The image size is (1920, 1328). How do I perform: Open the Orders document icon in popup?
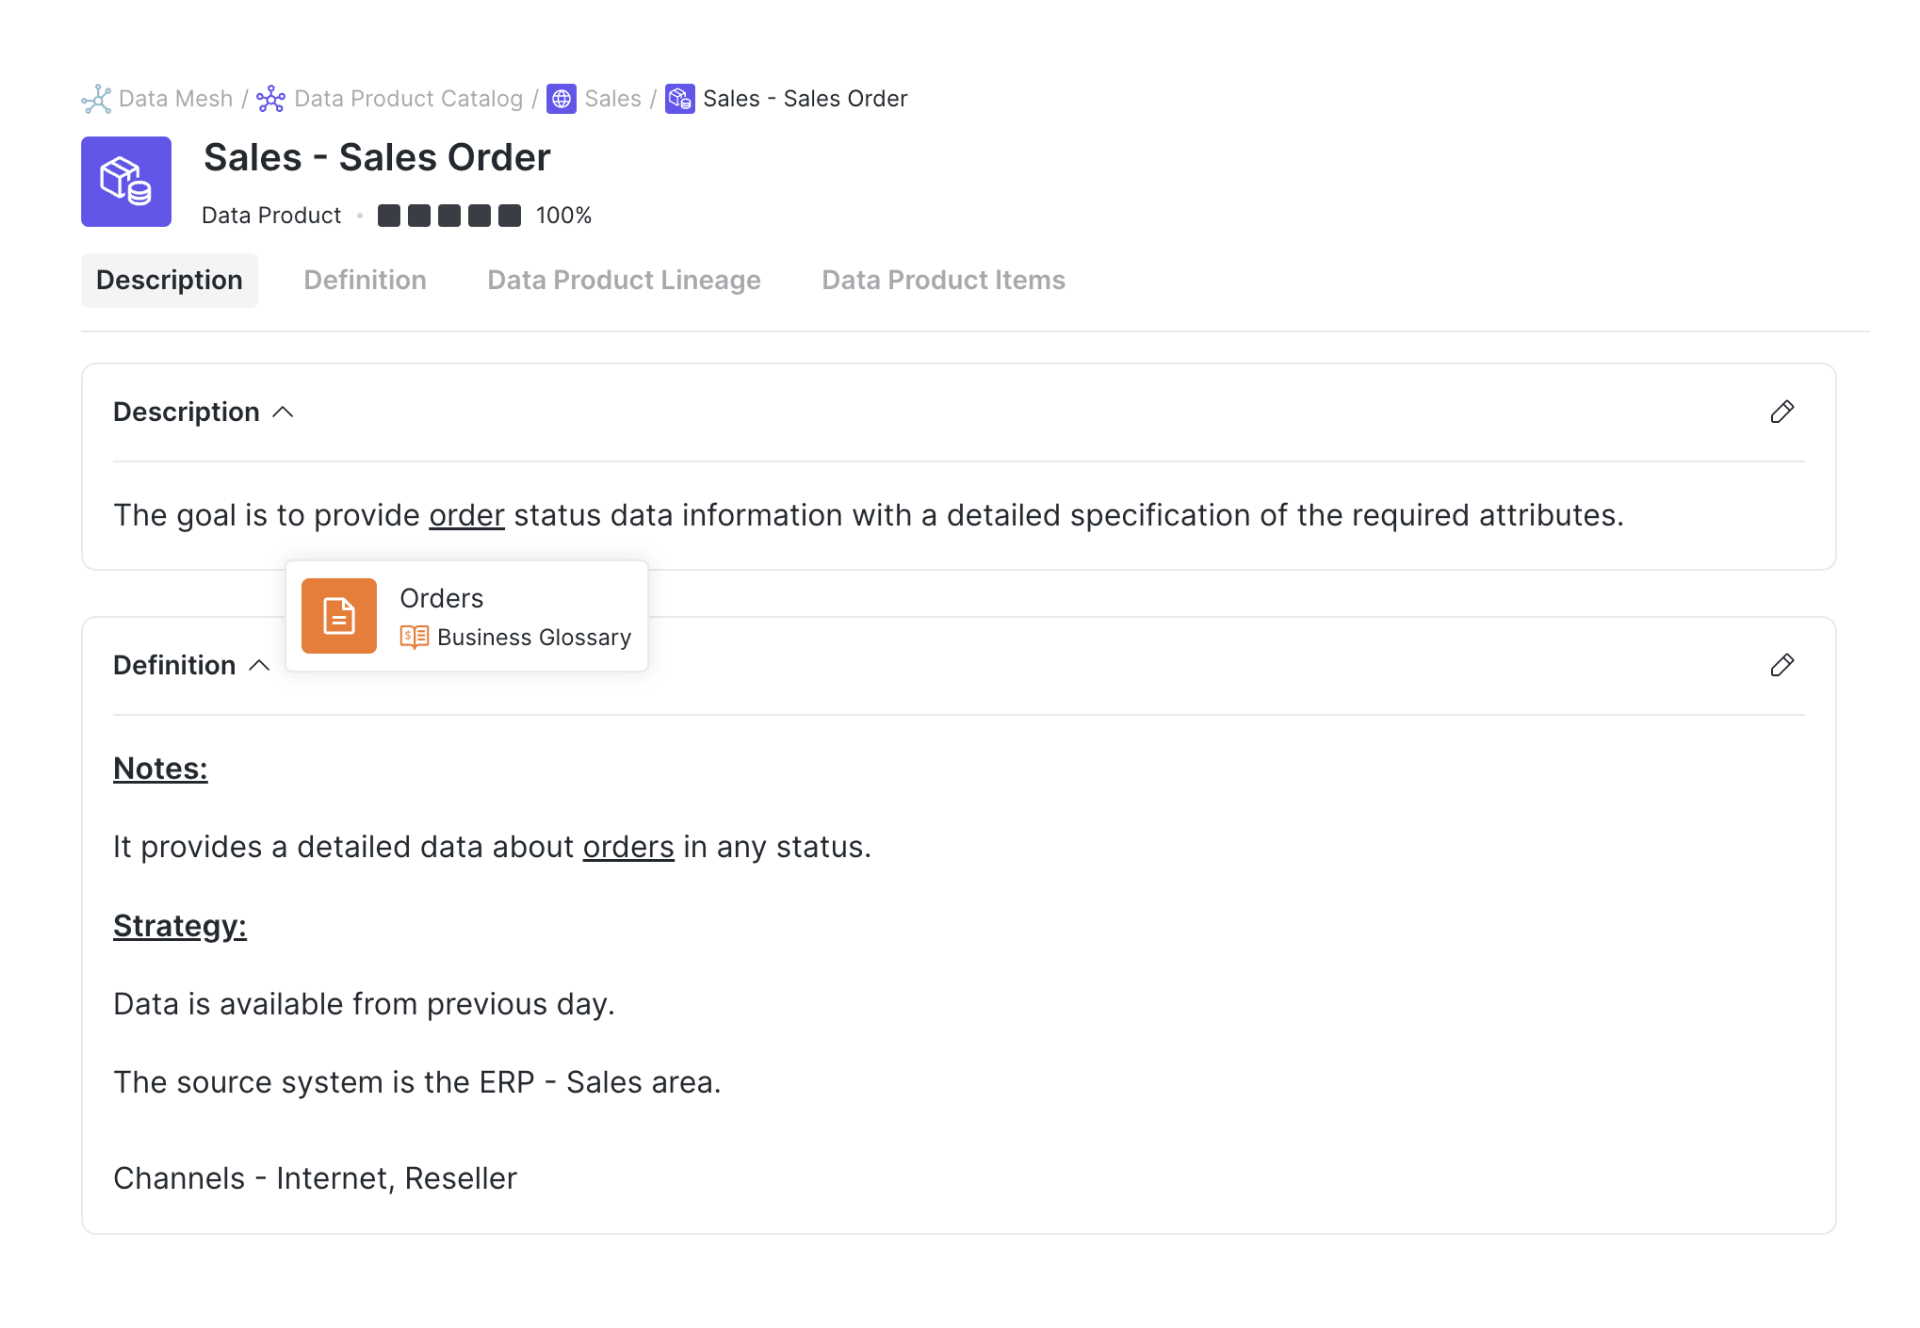click(x=339, y=616)
